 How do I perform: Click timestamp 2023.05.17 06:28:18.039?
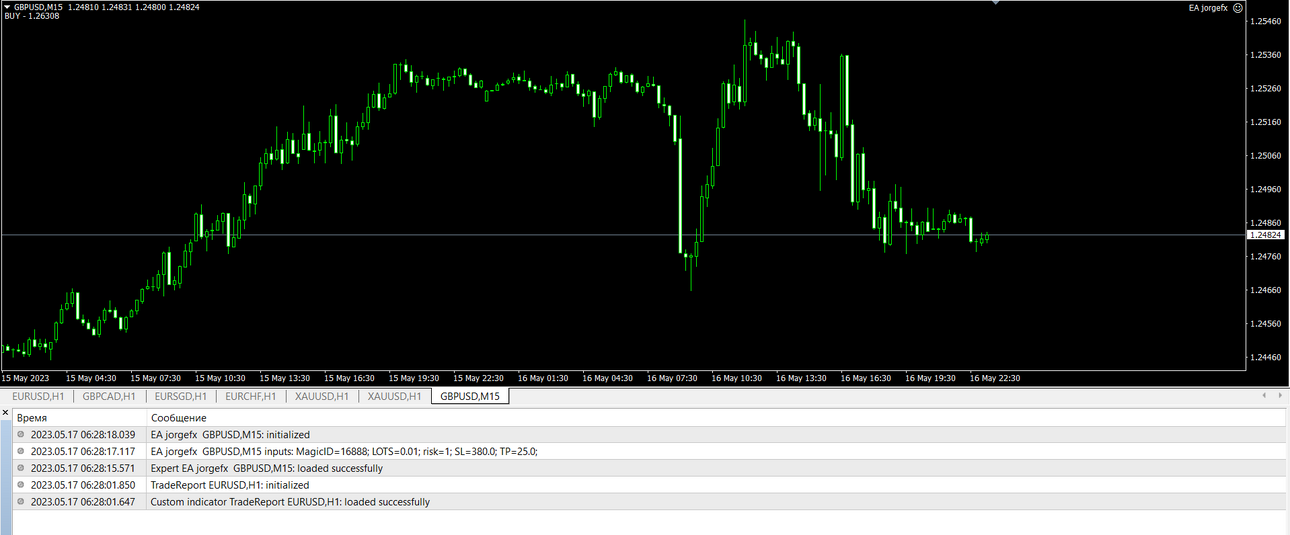click(83, 435)
